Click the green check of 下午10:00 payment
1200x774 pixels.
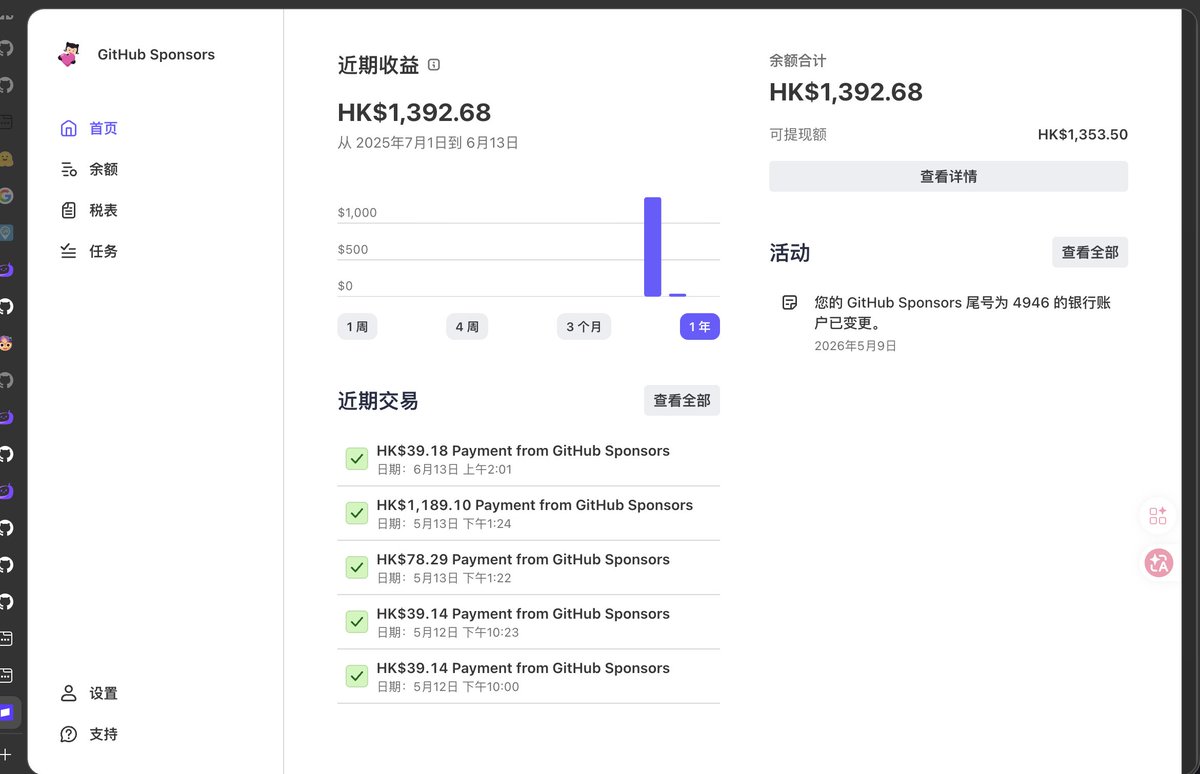(357, 676)
